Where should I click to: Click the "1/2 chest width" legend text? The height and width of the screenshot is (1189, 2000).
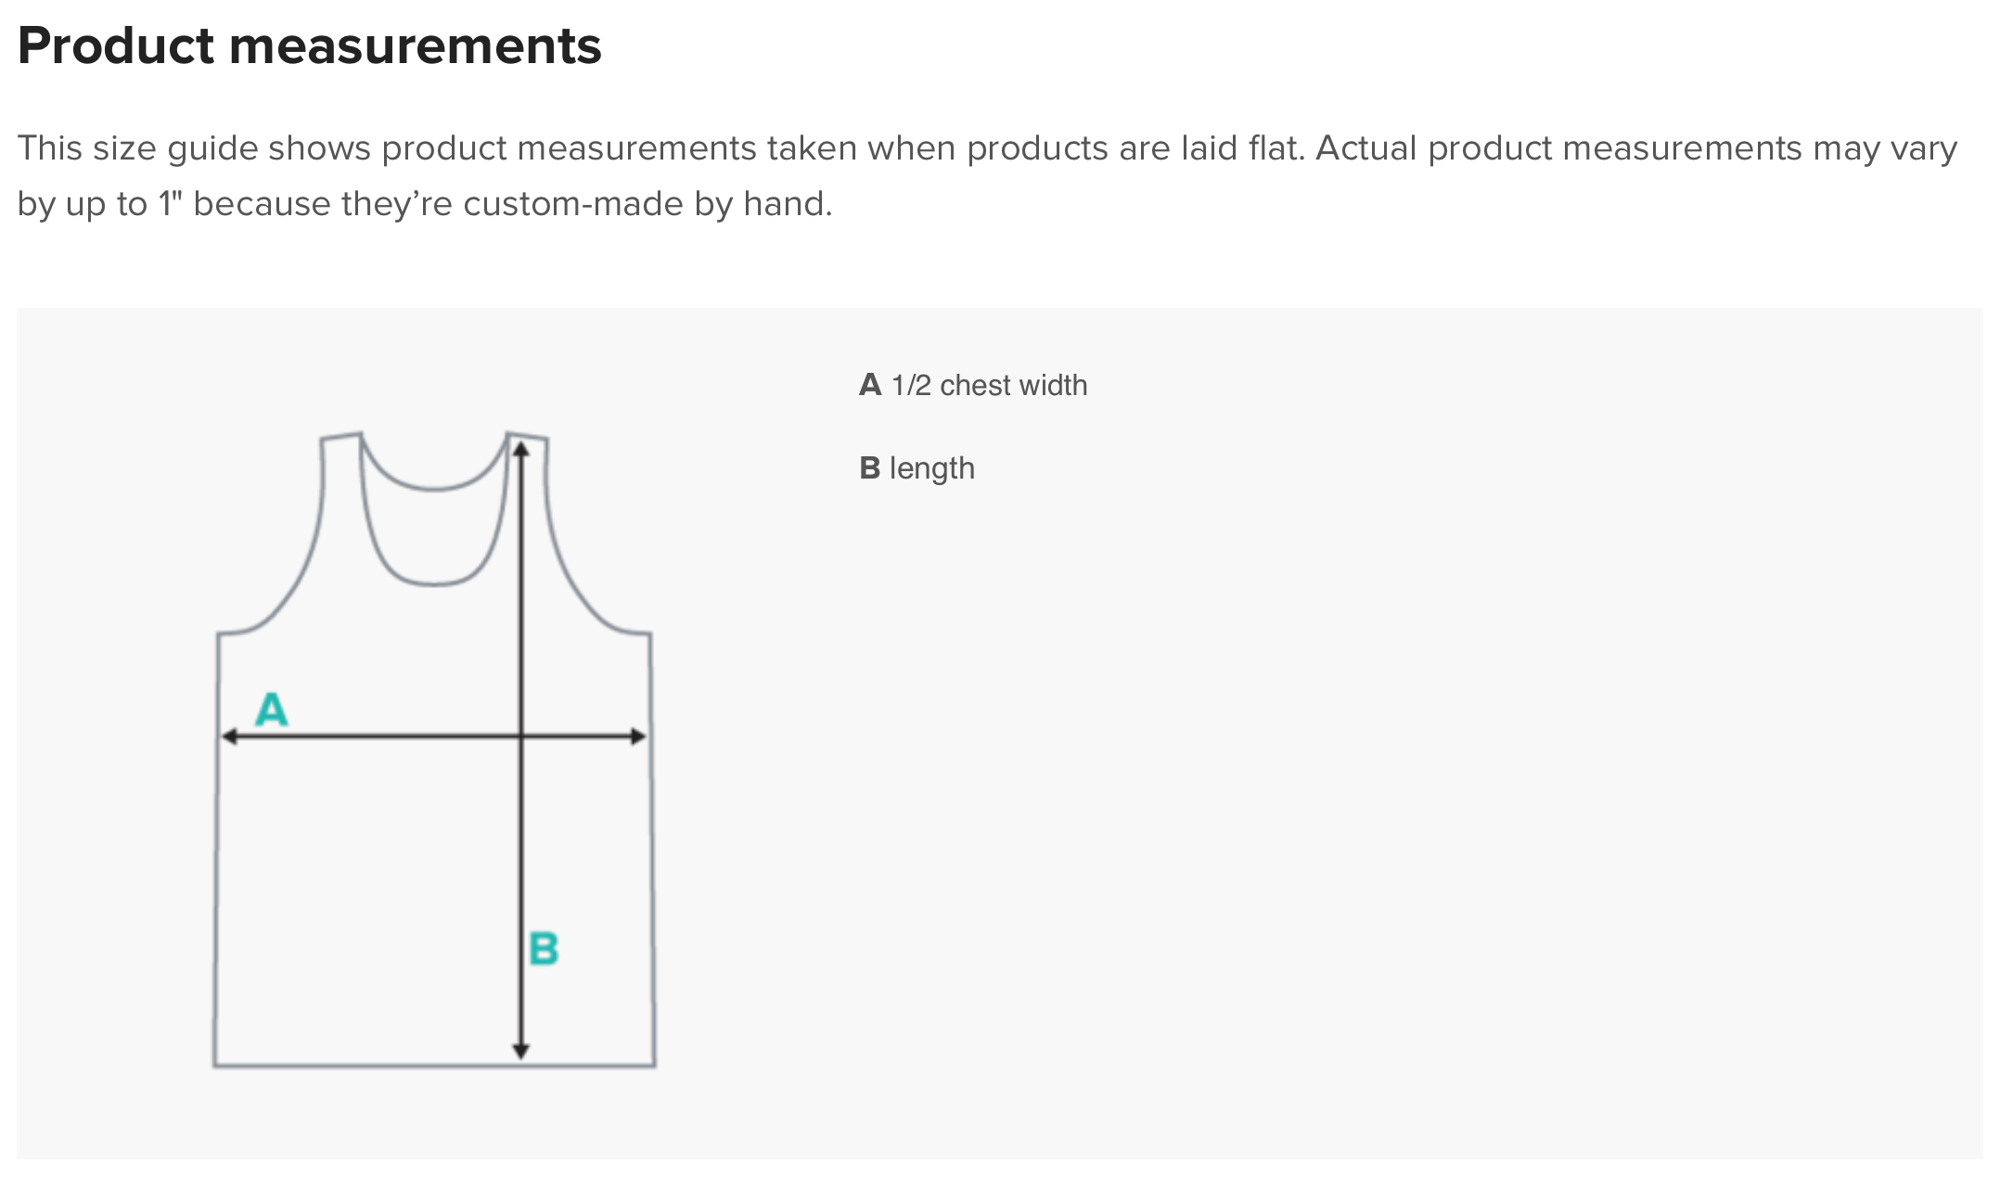(x=989, y=385)
